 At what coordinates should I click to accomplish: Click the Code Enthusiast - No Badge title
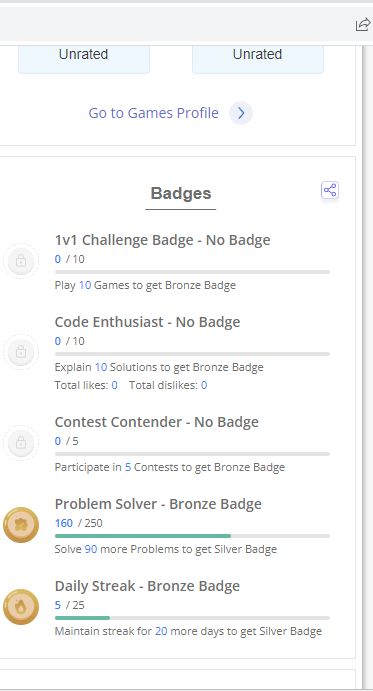[x=147, y=322]
